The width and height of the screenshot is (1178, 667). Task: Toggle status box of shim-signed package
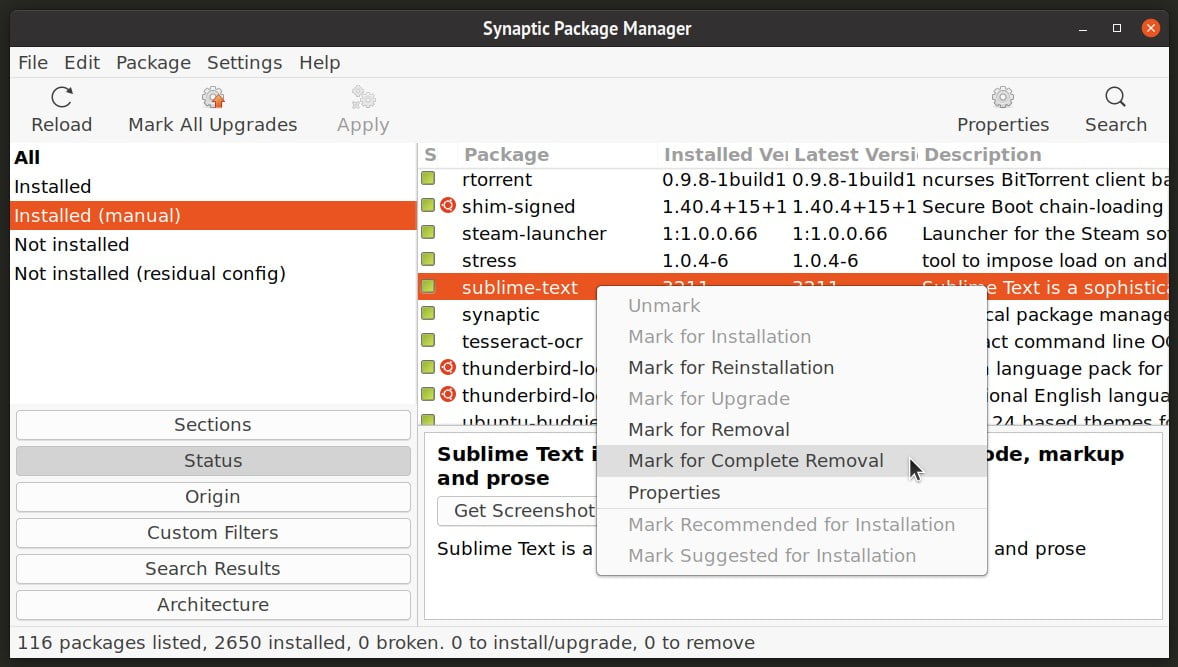pos(428,205)
